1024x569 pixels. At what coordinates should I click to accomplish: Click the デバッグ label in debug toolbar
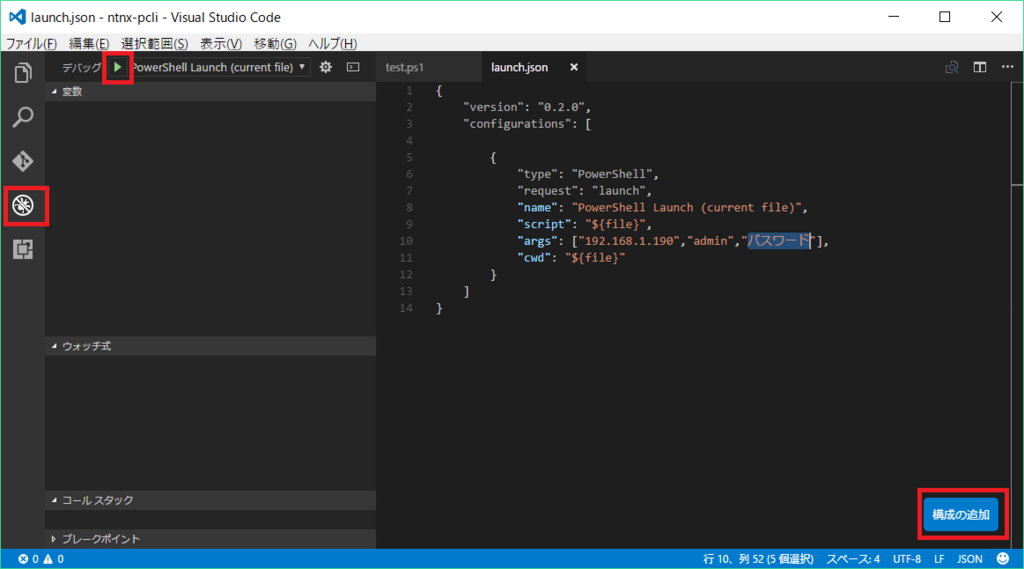click(82, 67)
